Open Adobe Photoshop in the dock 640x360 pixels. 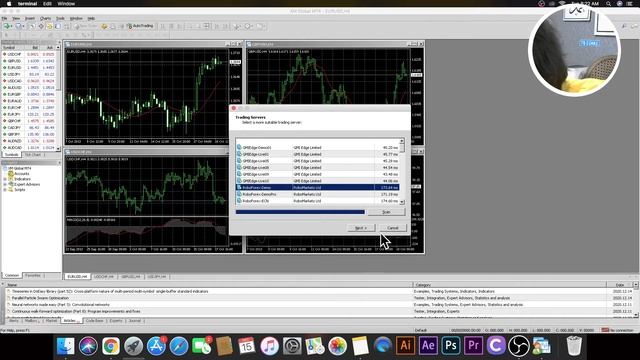(x=451, y=346)
